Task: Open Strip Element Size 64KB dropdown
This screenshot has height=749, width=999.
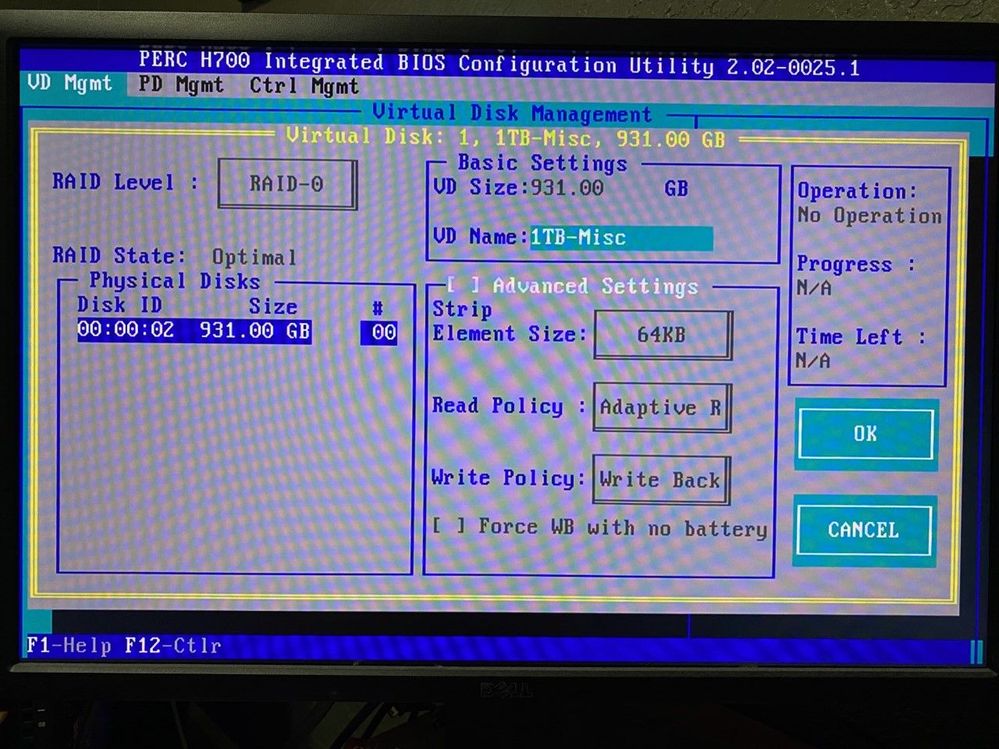Action: point(663,335)
